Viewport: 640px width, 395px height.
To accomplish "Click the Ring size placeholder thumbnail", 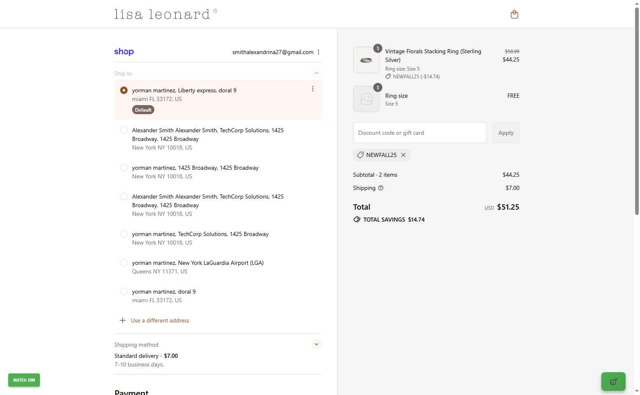I will pyautogui.click(x=366, y=99).
